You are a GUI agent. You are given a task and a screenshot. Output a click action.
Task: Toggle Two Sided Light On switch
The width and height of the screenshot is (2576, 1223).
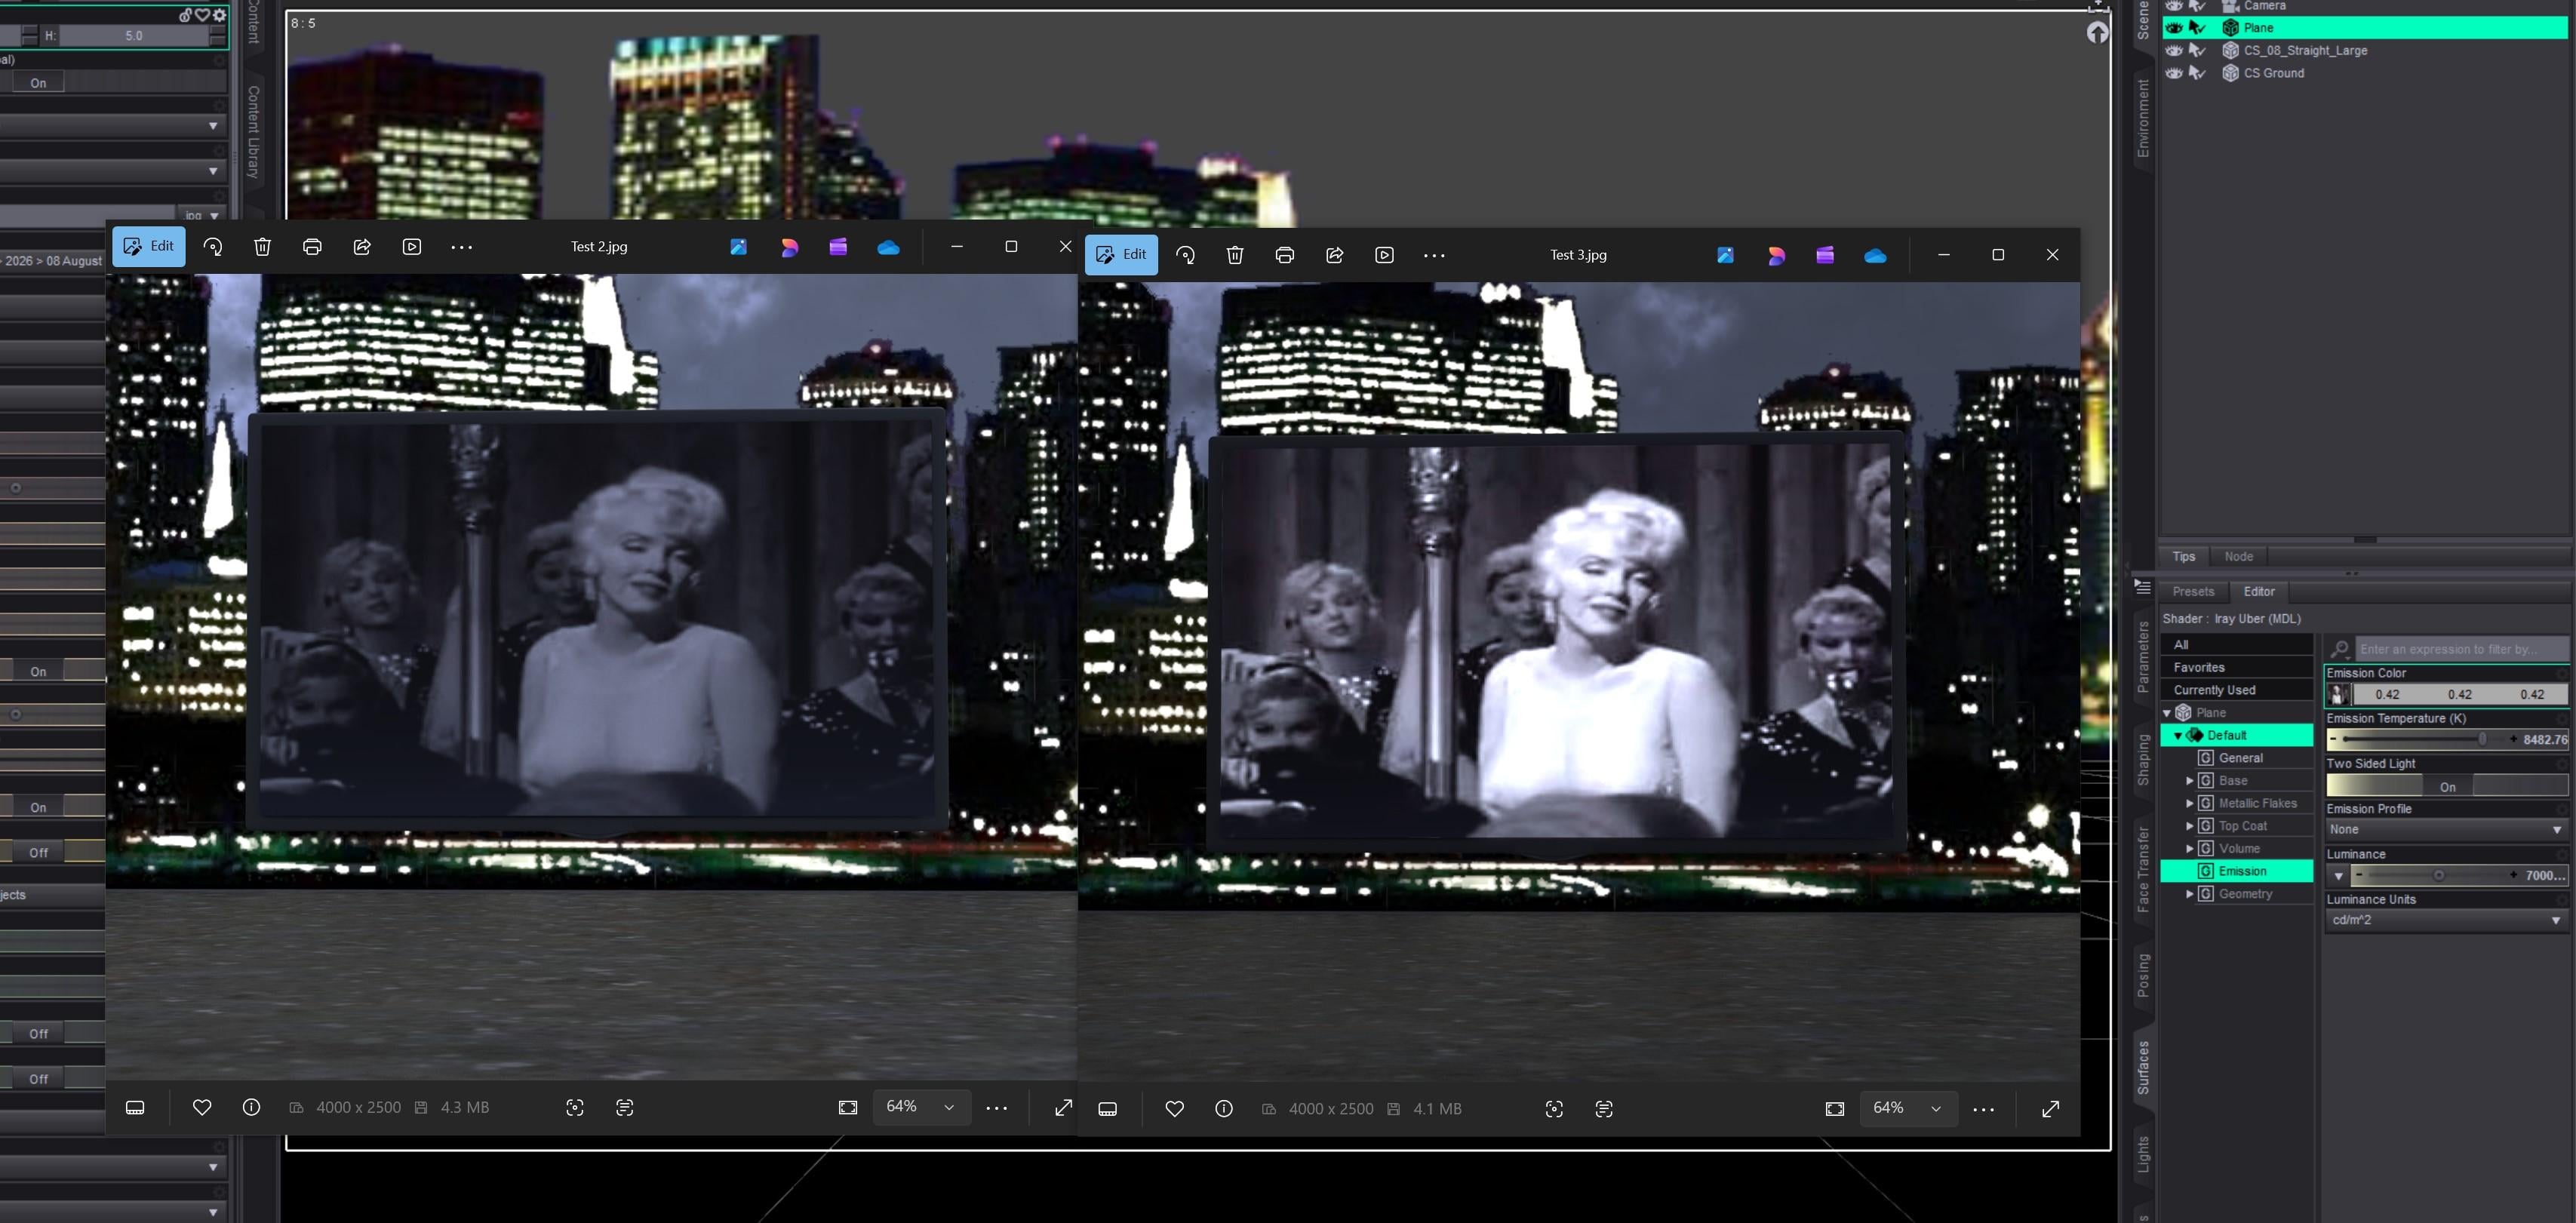(x=2446, y=787)
